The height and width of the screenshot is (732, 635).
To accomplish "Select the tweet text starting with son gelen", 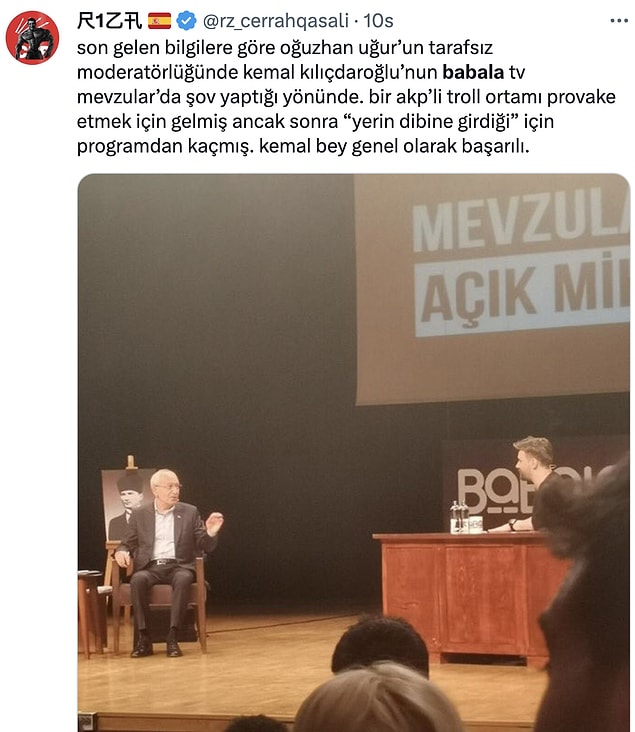I will [x=346, y=97].
